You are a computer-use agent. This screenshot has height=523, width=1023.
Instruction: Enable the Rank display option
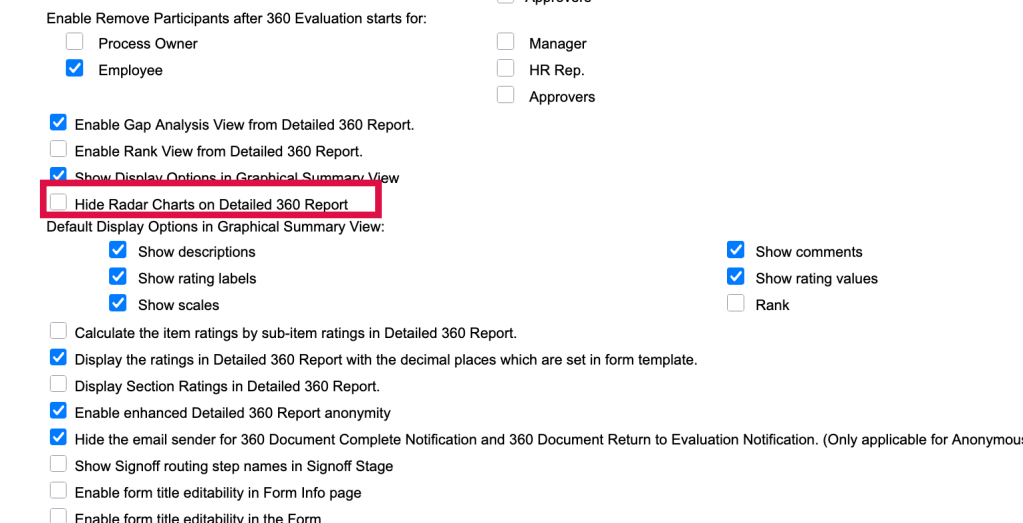736,304
